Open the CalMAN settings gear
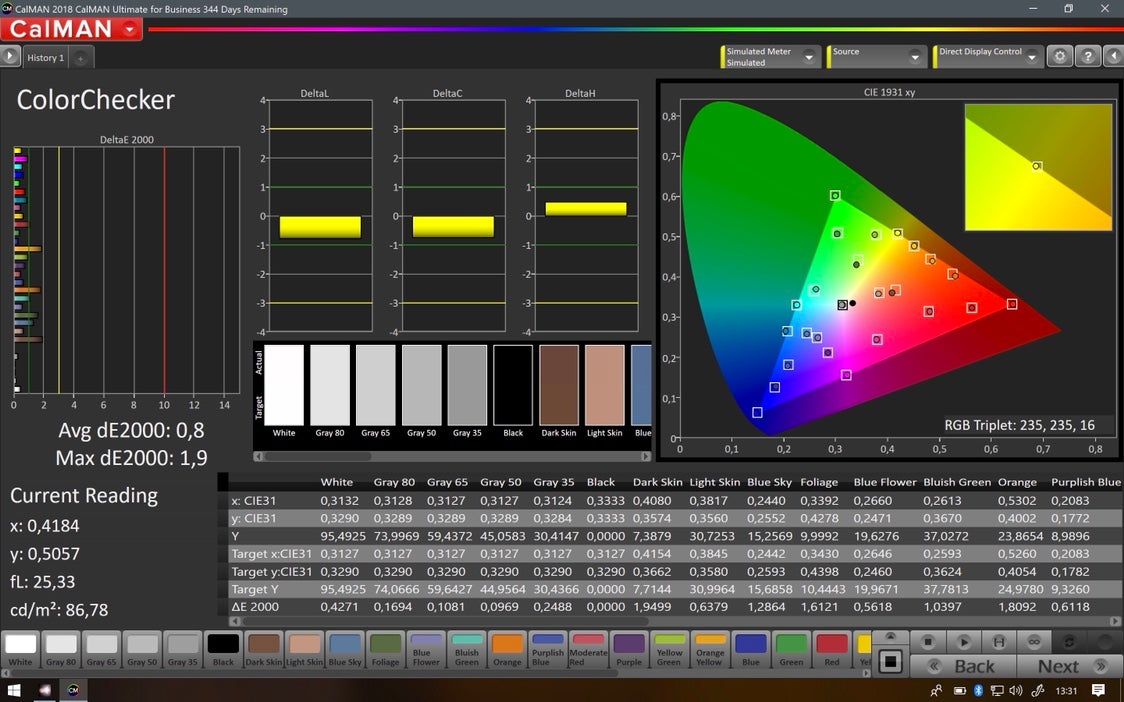Image resolution: width=1124 pixels, height=702 pixels. tap(1060, 56)
